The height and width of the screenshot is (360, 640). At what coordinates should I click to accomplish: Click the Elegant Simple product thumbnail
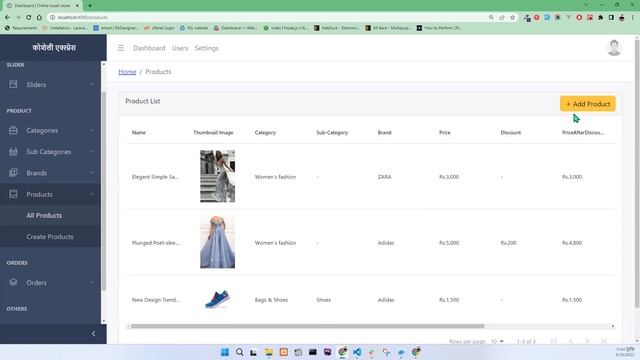217,176
